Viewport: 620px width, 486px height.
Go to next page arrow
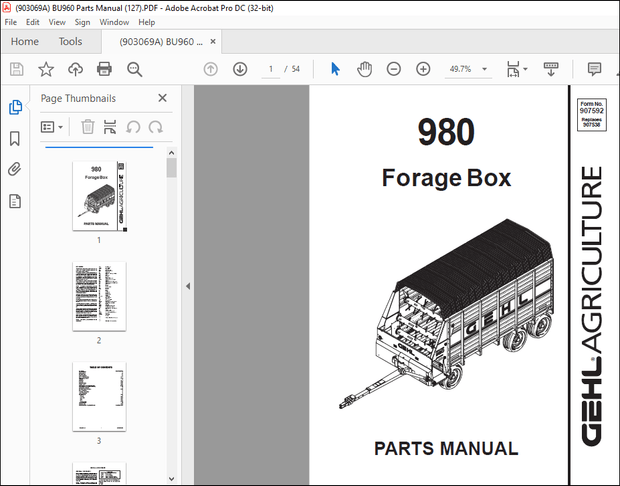[240, 69]
